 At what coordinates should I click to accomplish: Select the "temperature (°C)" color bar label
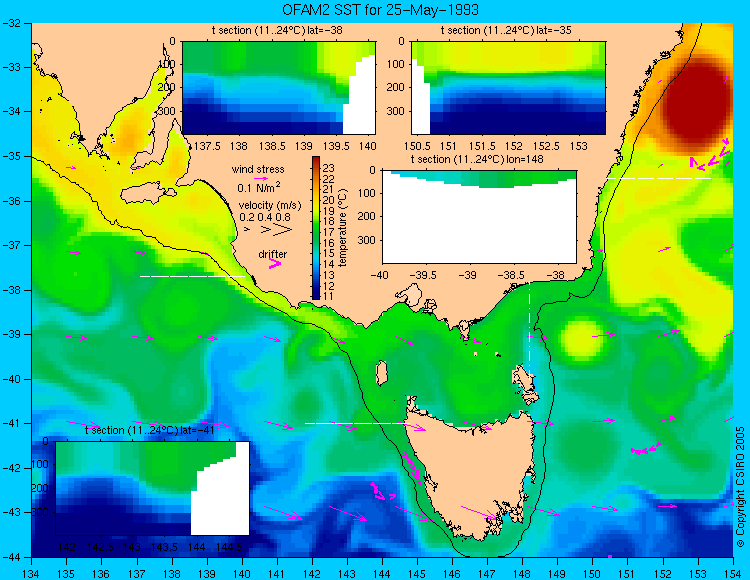(342, 227)
